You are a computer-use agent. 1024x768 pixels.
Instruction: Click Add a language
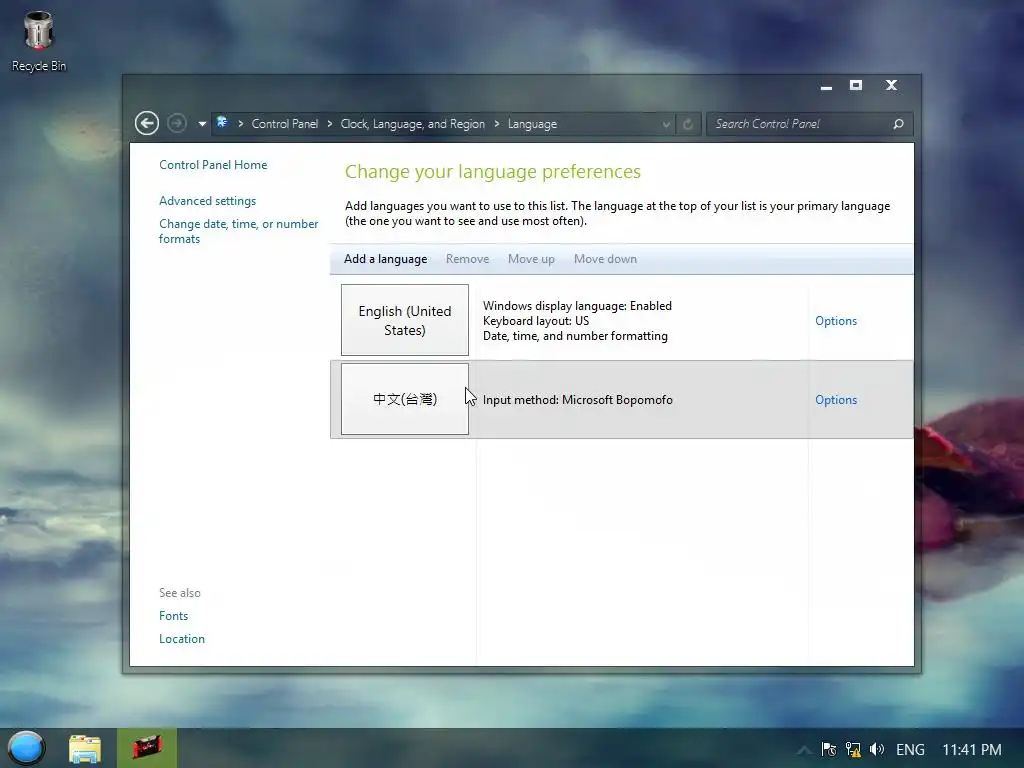click(385, 259)
